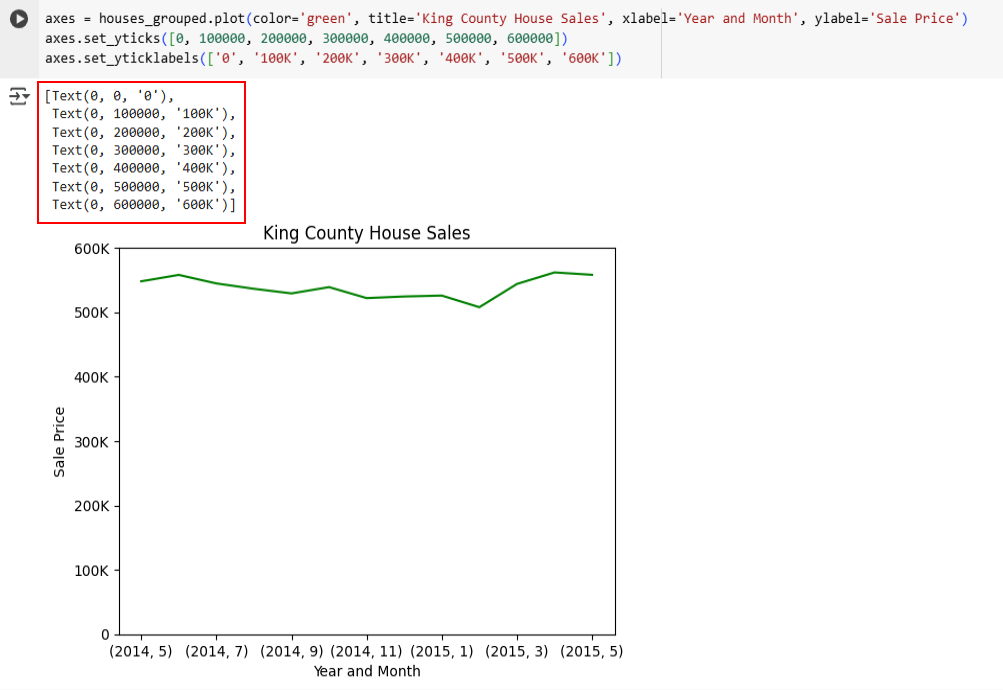Select output line Text(0, 400000, '400K')
This screenshot has width=1003, height=690.
click(144, 168)
